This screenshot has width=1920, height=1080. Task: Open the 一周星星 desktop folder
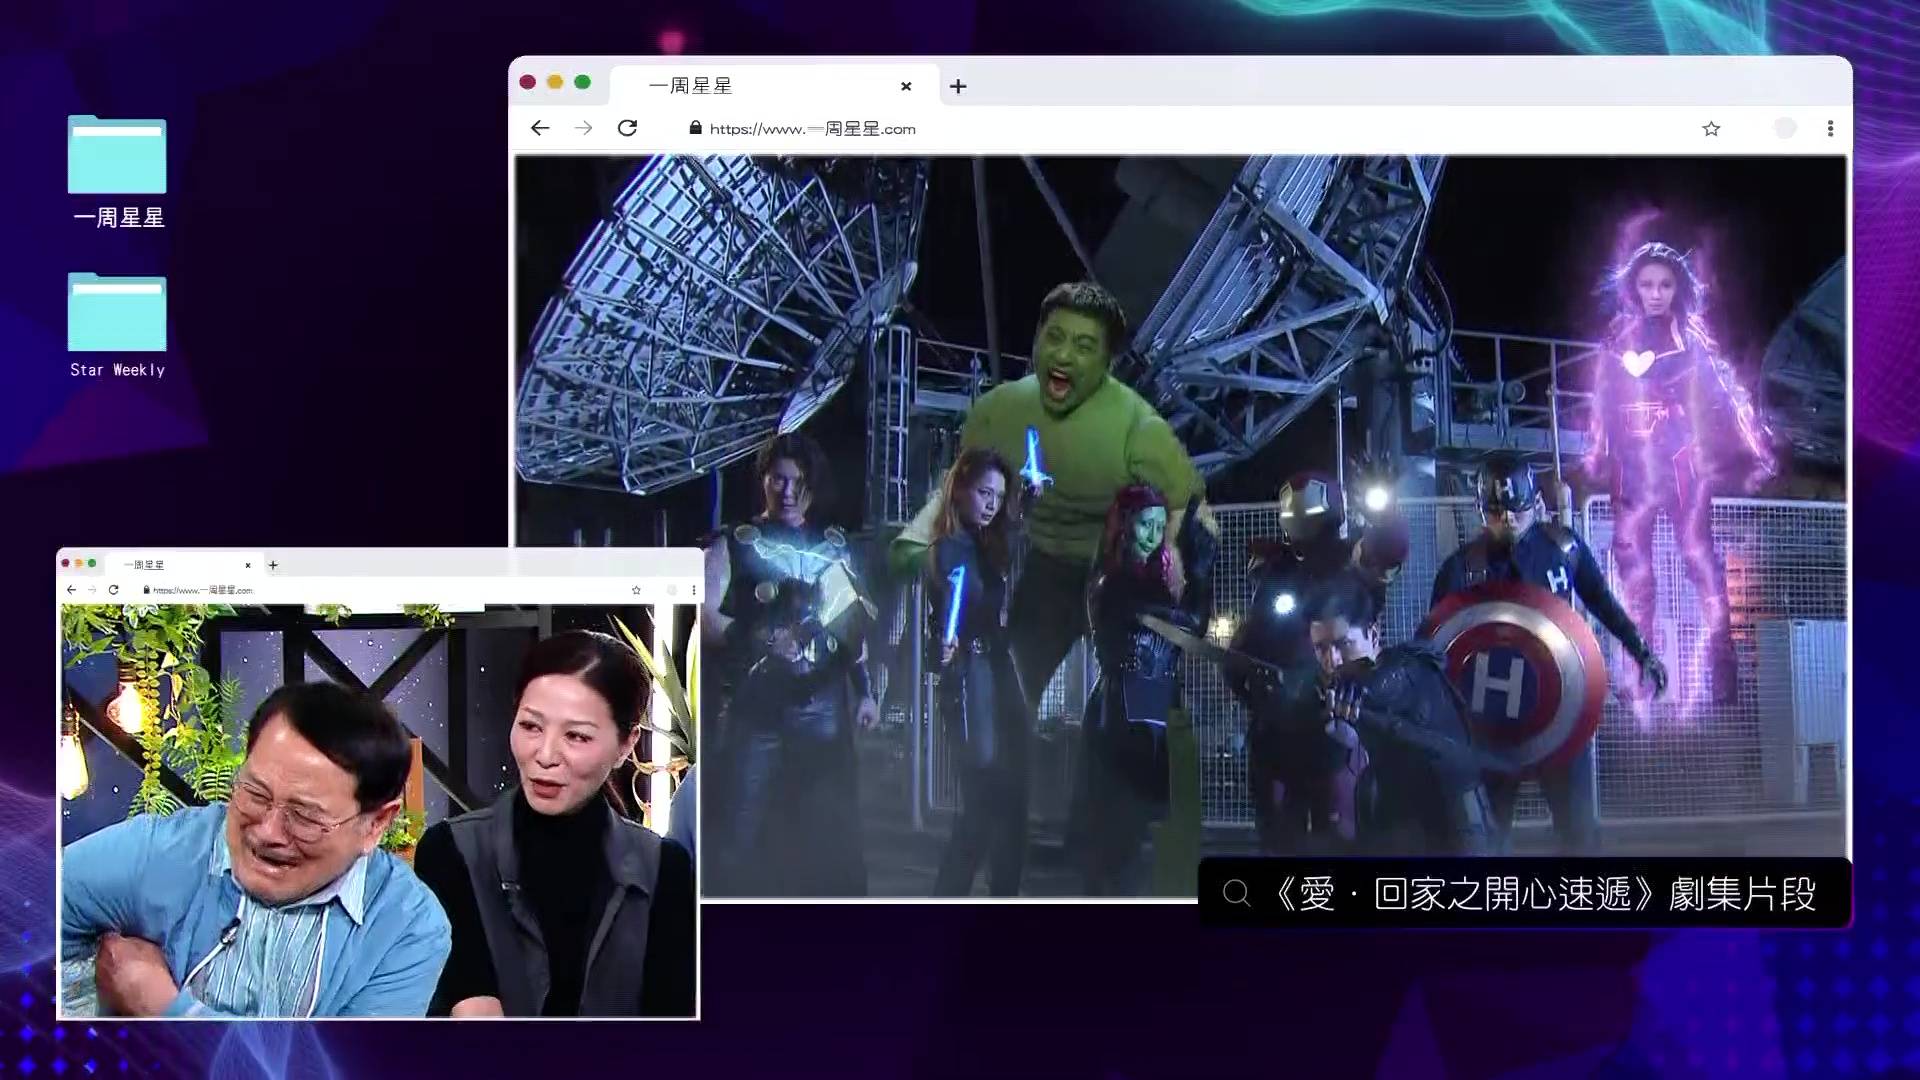[117, 172]
